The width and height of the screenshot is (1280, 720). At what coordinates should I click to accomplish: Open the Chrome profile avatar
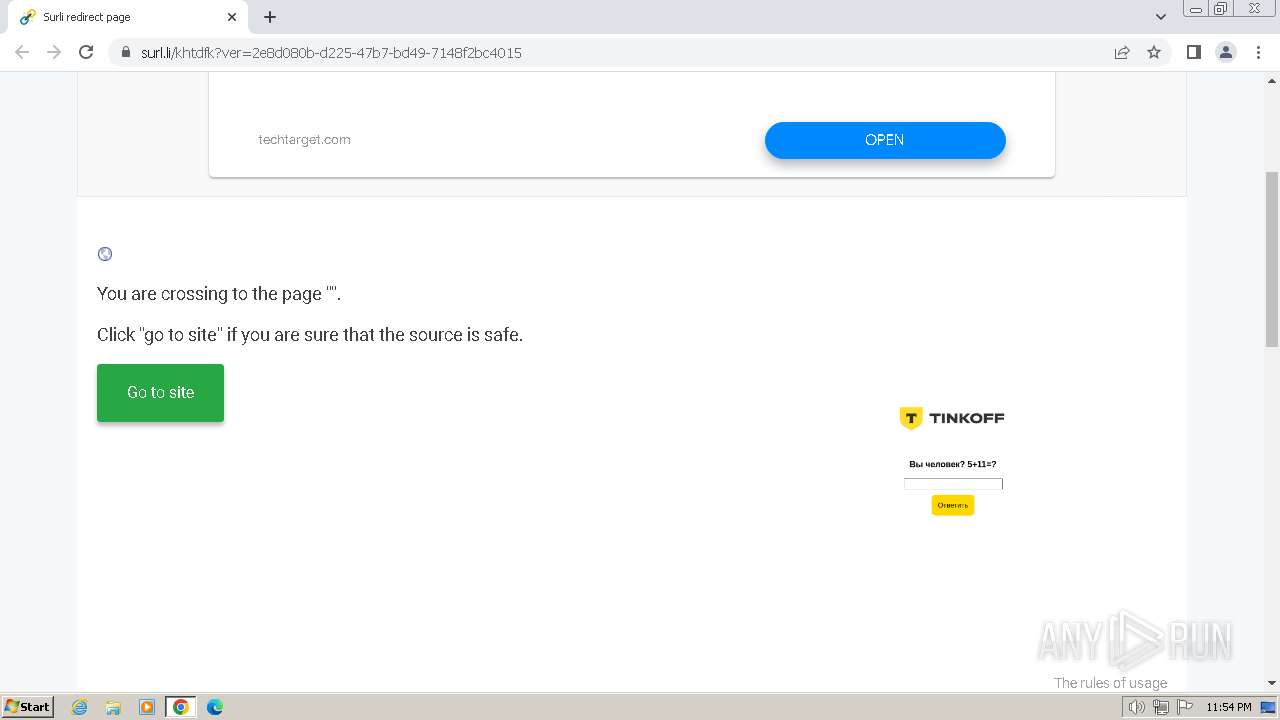[x=1226, y=52]
